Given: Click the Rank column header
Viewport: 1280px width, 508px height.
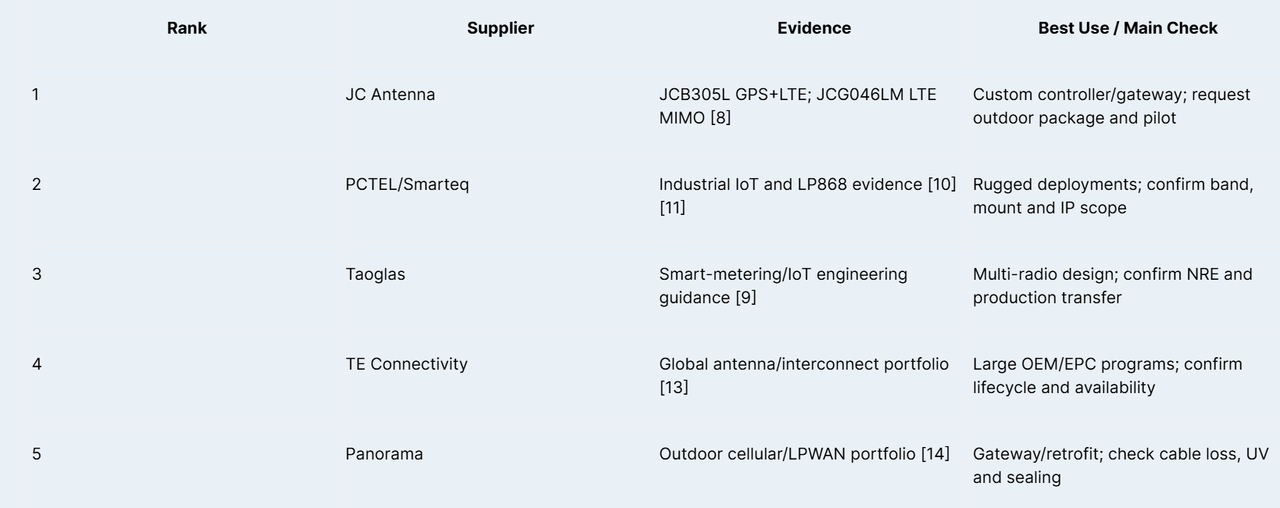Looking at the screenshot, I should 187,28.
